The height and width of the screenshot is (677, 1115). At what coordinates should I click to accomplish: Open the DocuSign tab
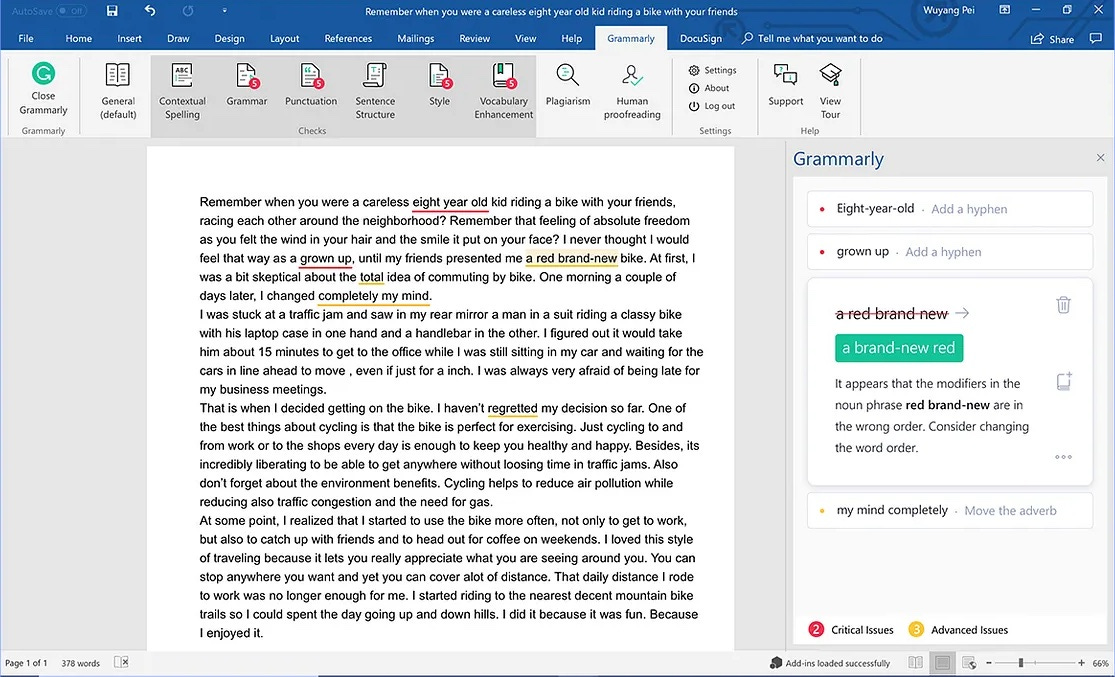(700, 38)
